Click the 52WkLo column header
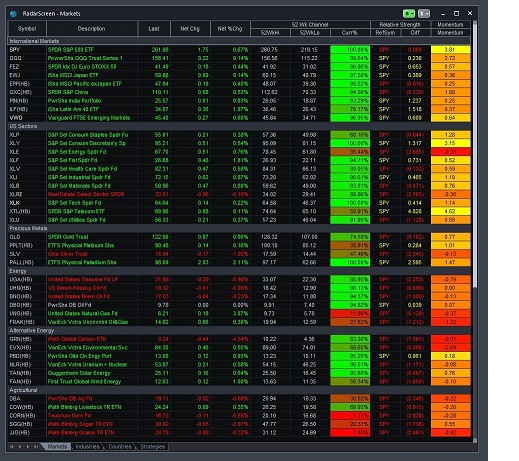 point(310,33)
